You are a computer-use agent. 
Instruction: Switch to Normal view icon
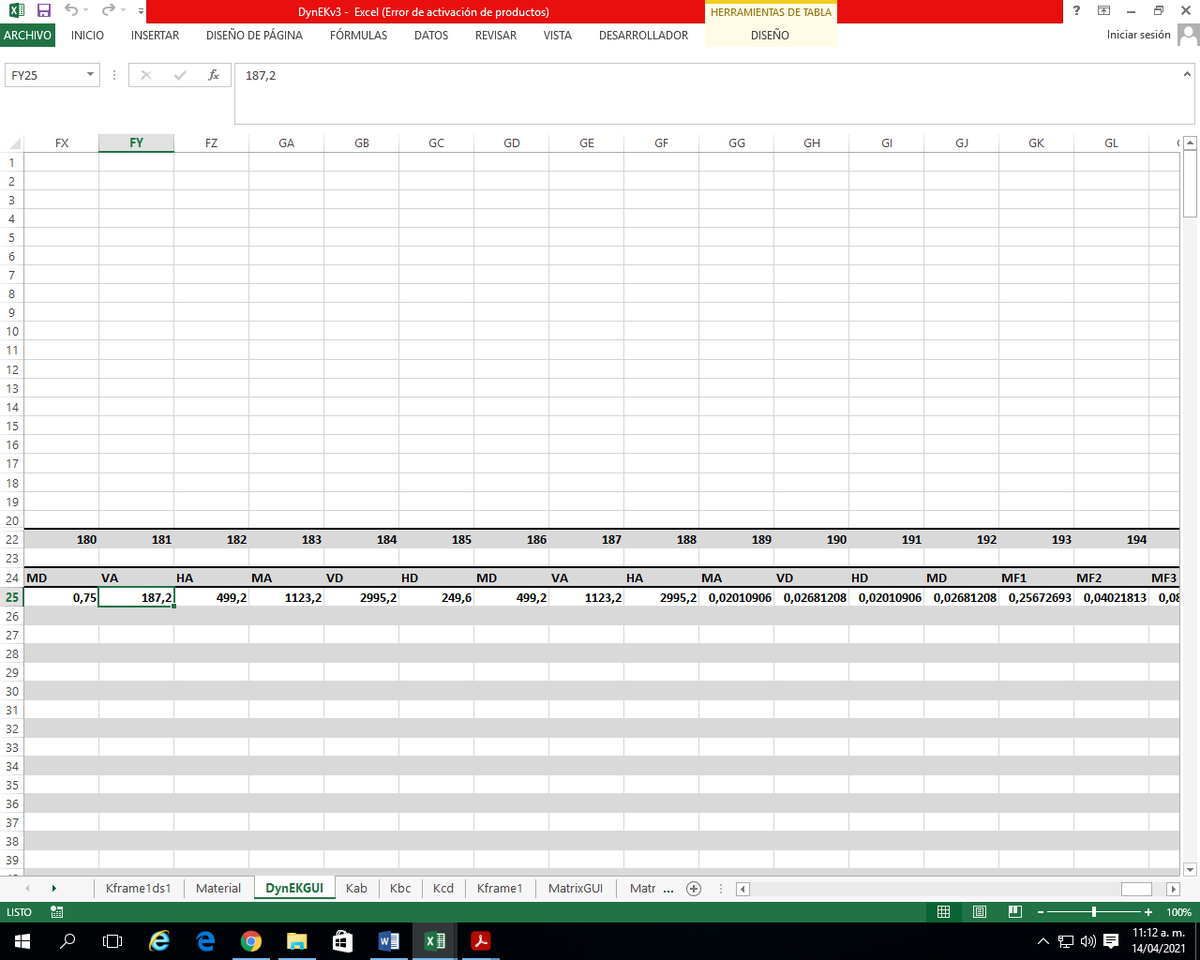tap(944, 912)
